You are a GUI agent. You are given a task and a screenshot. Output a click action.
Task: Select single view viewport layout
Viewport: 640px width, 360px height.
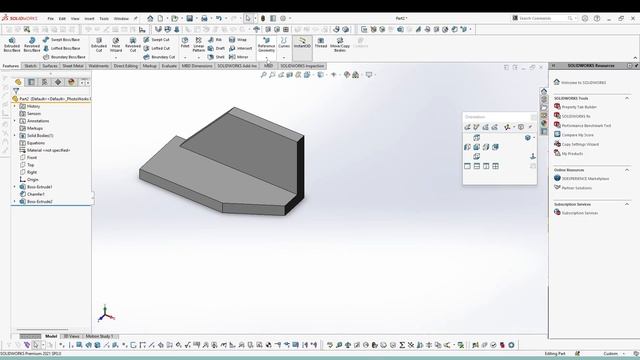467,166
